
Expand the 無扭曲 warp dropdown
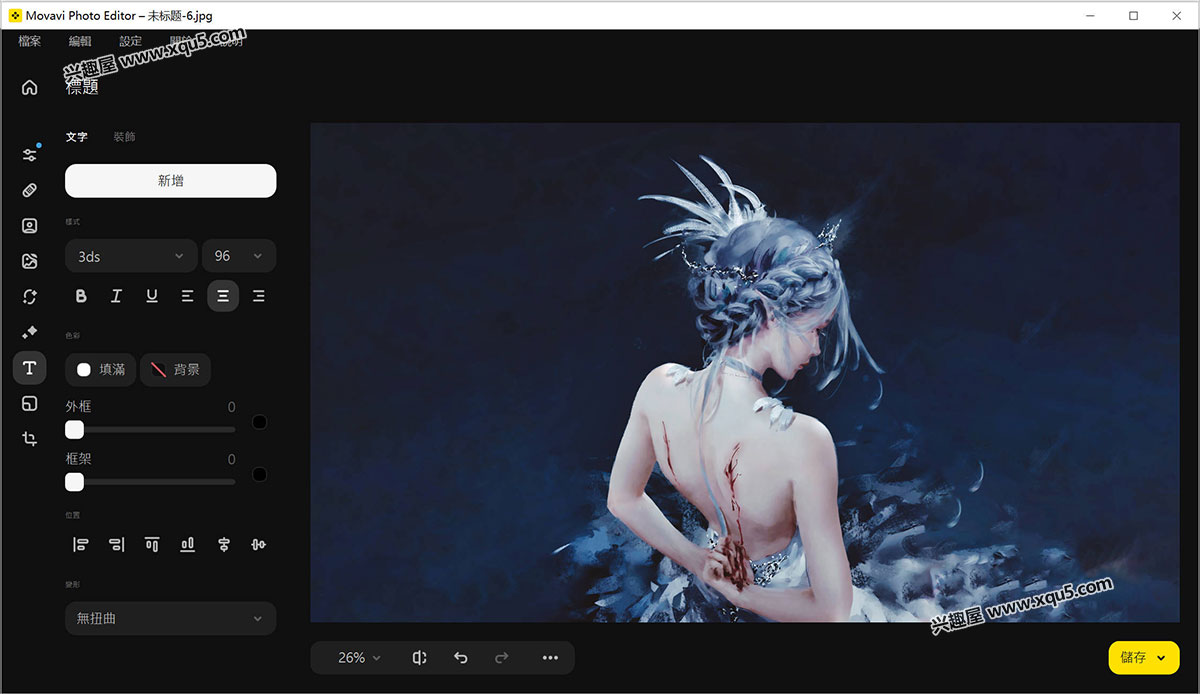tap(170, 618)
